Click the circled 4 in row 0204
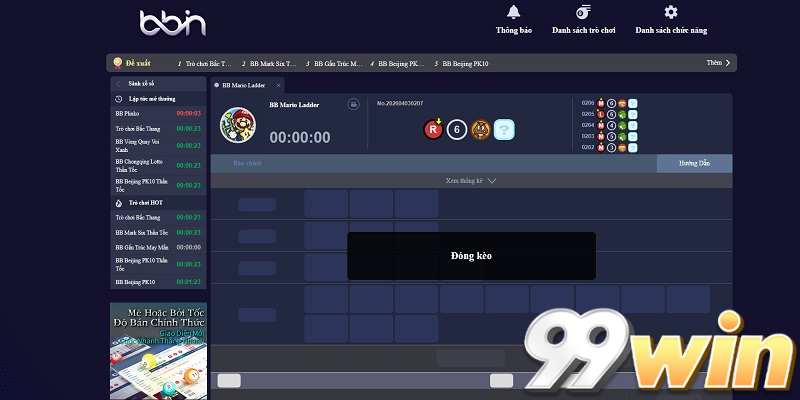Screen dimensions: 800x400 (x=611, y=126)
